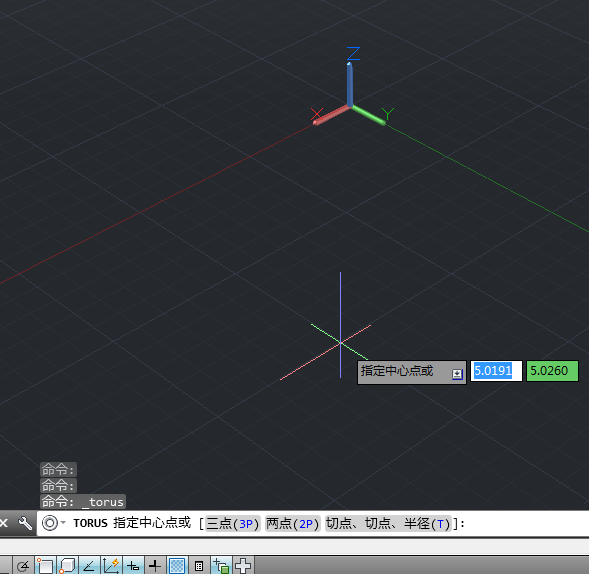Toggle Lineweight display status button
This screenshot has height=574, width=589.
pyautogui.click(x=155, y=565)
